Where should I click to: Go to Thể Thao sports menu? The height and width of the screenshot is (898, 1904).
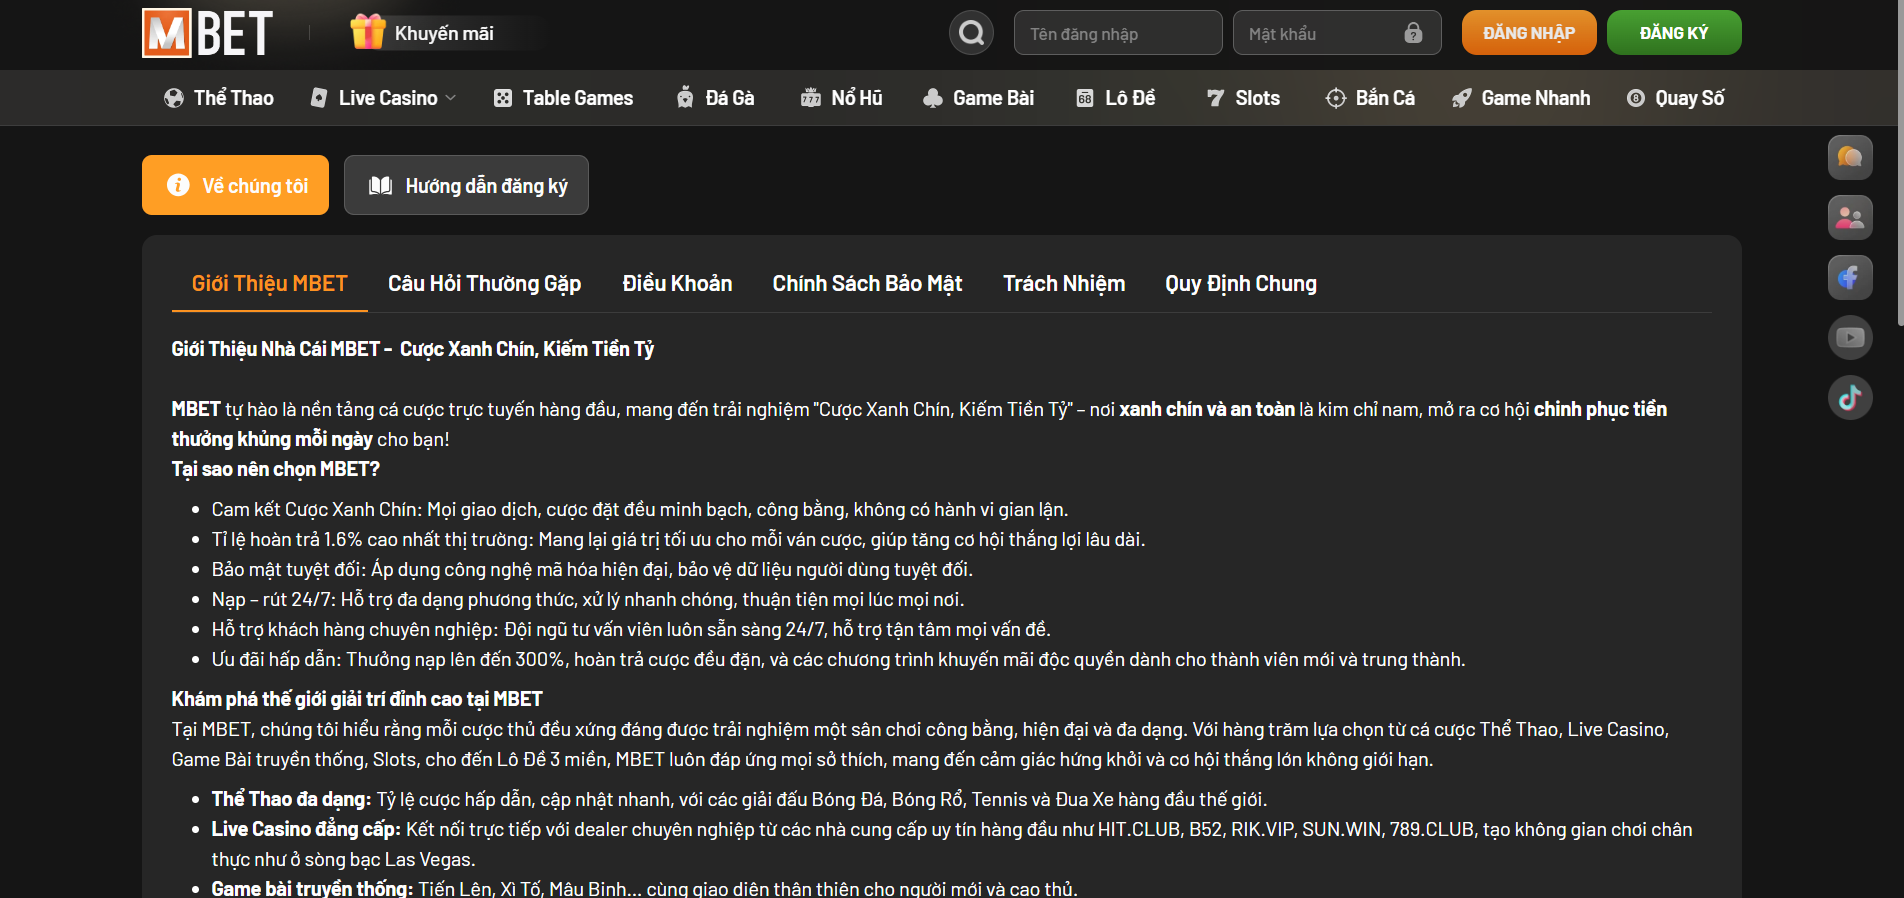point(219,98)
